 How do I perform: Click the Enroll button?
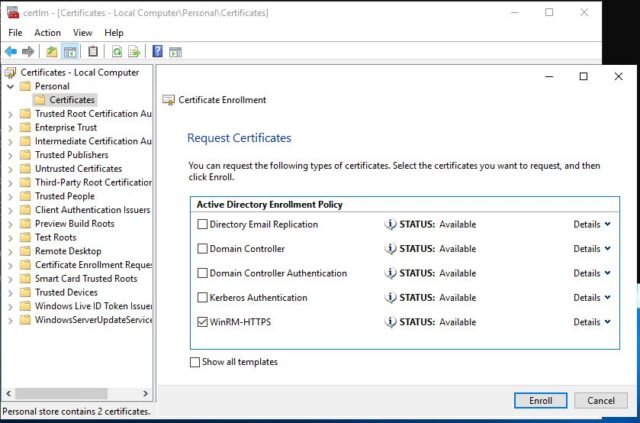click(x=540, y=401)
